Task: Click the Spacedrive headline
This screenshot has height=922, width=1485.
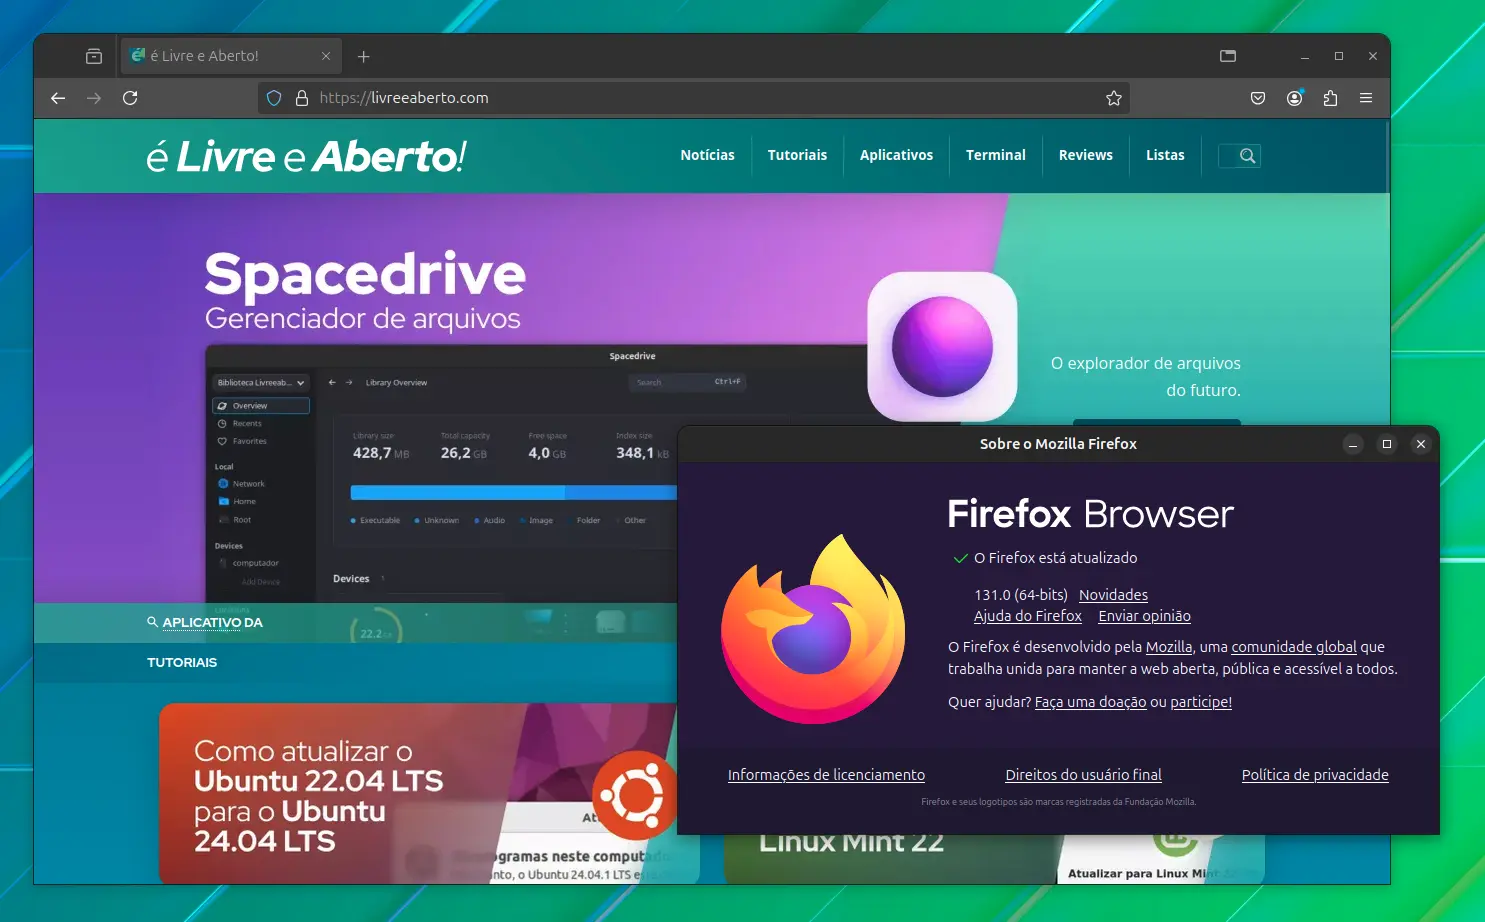Action: pyautogui.click(x=365, y=274)
